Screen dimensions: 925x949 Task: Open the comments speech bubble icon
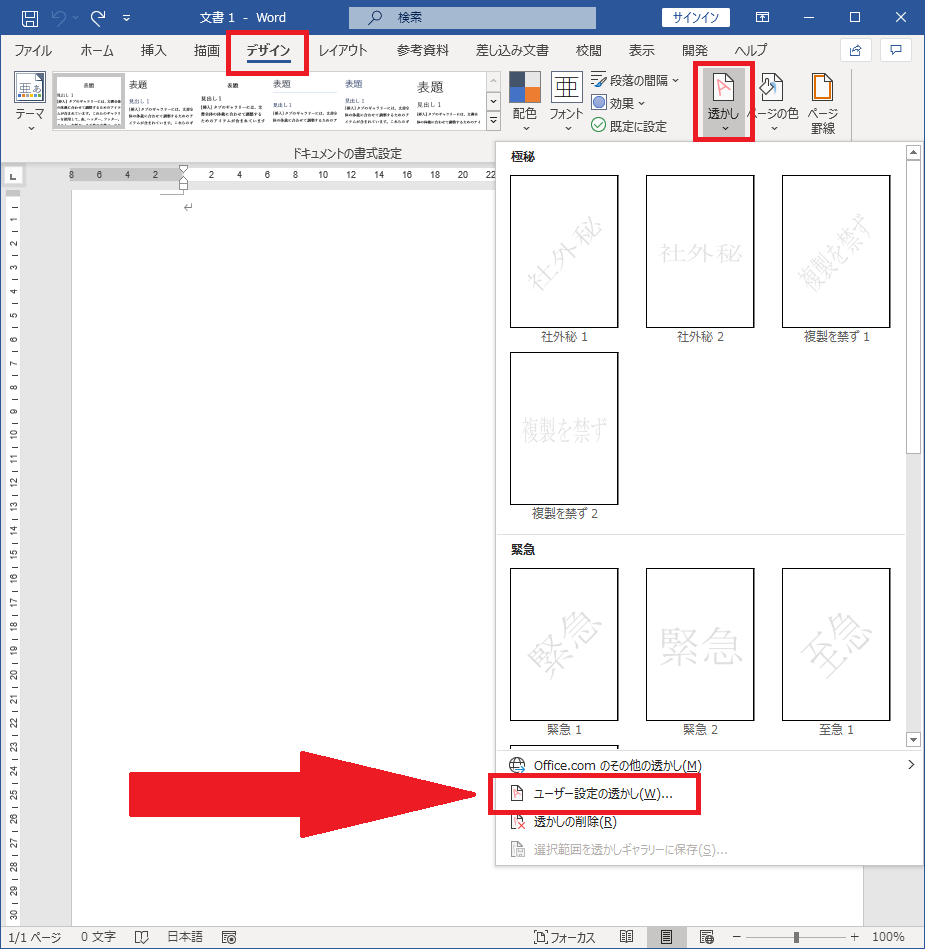896,50
